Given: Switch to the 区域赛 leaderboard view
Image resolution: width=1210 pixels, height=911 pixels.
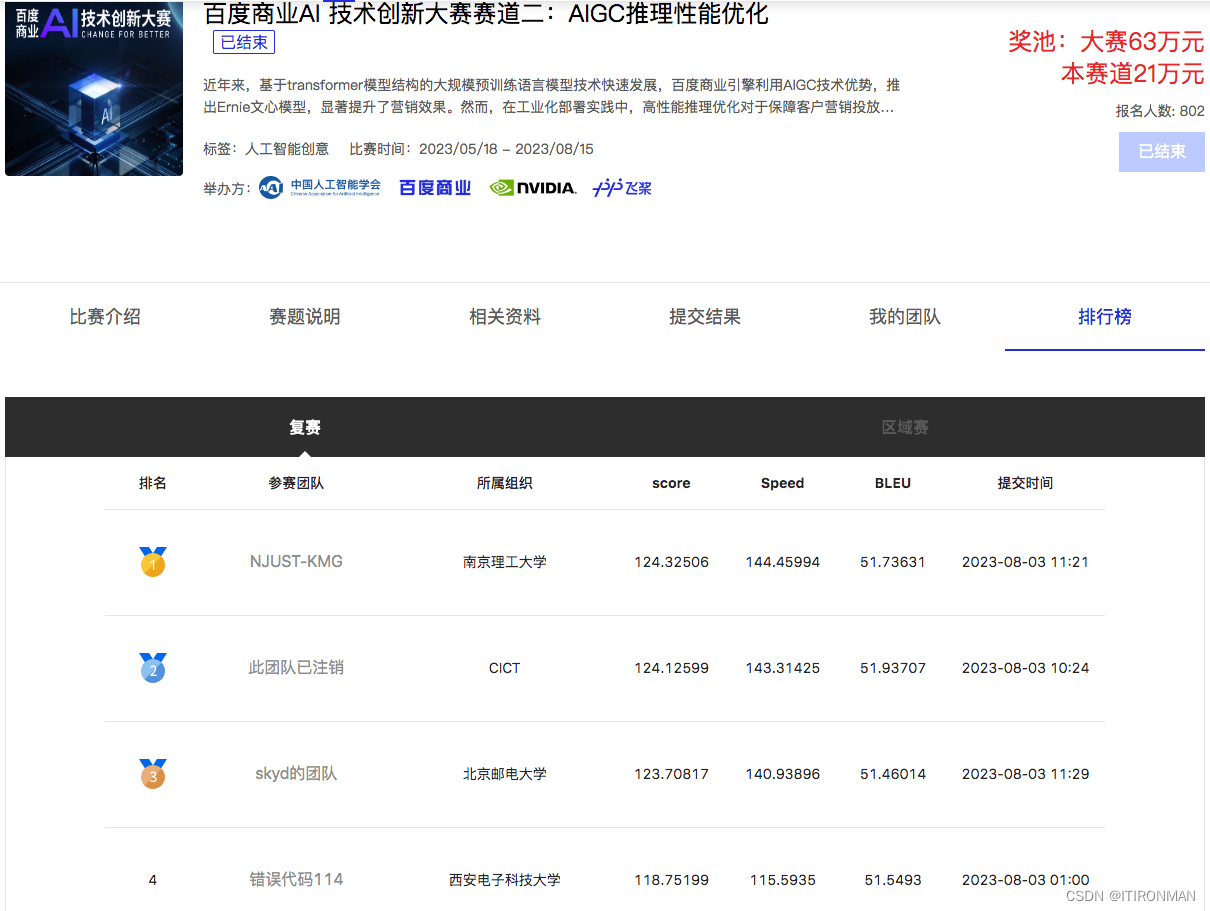Looking at the screenshot, I should (905, 427).
